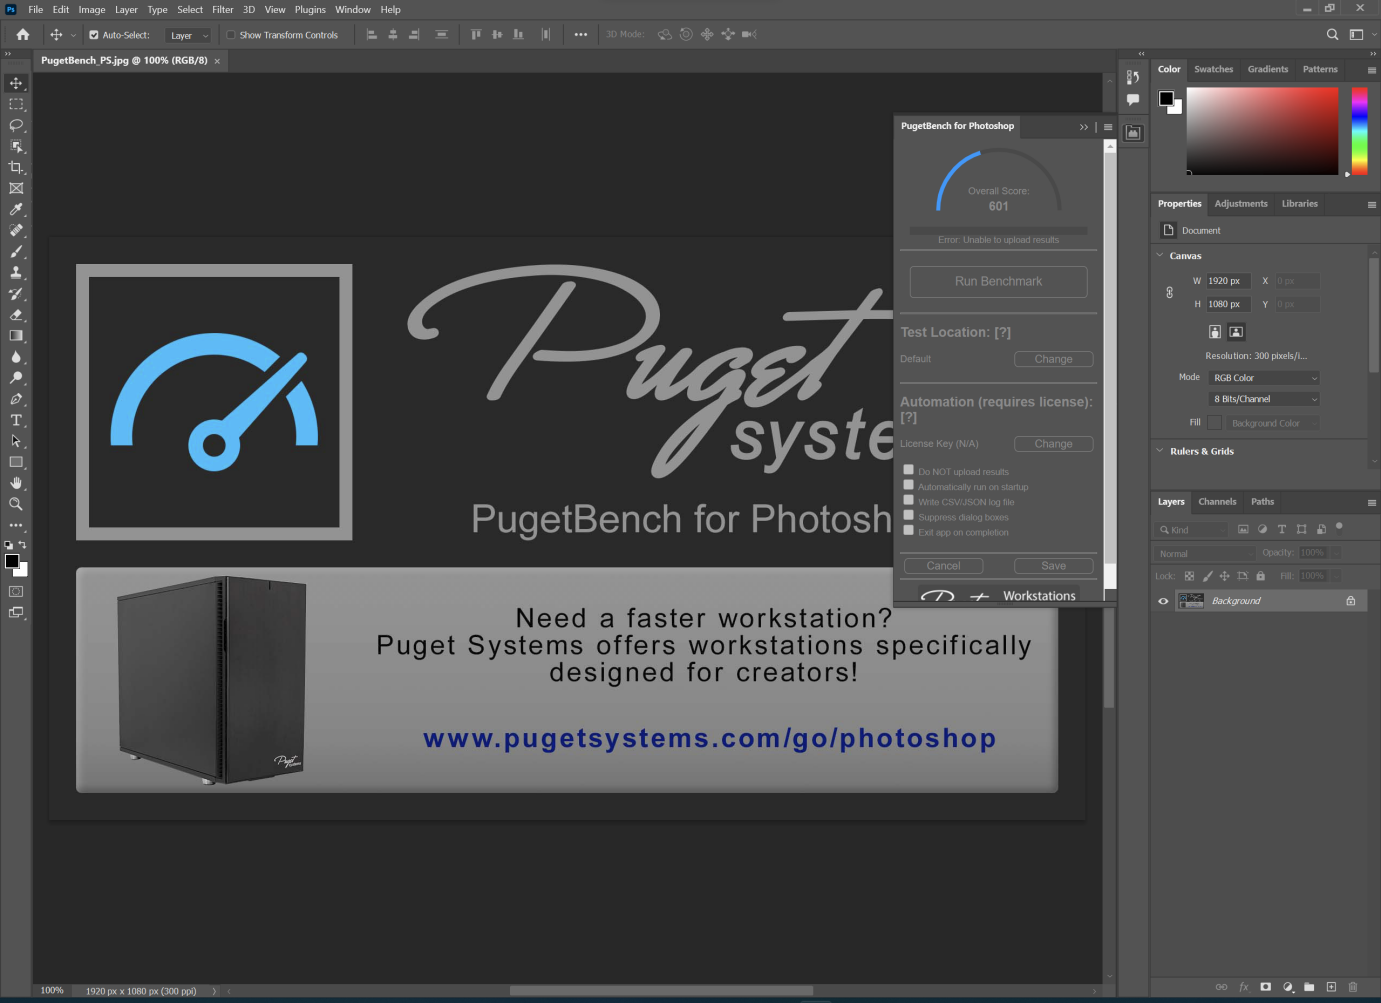Select the Hand tool
Screen dimensions: 1381x1003
pyautogui.click(x=16, y=483)
